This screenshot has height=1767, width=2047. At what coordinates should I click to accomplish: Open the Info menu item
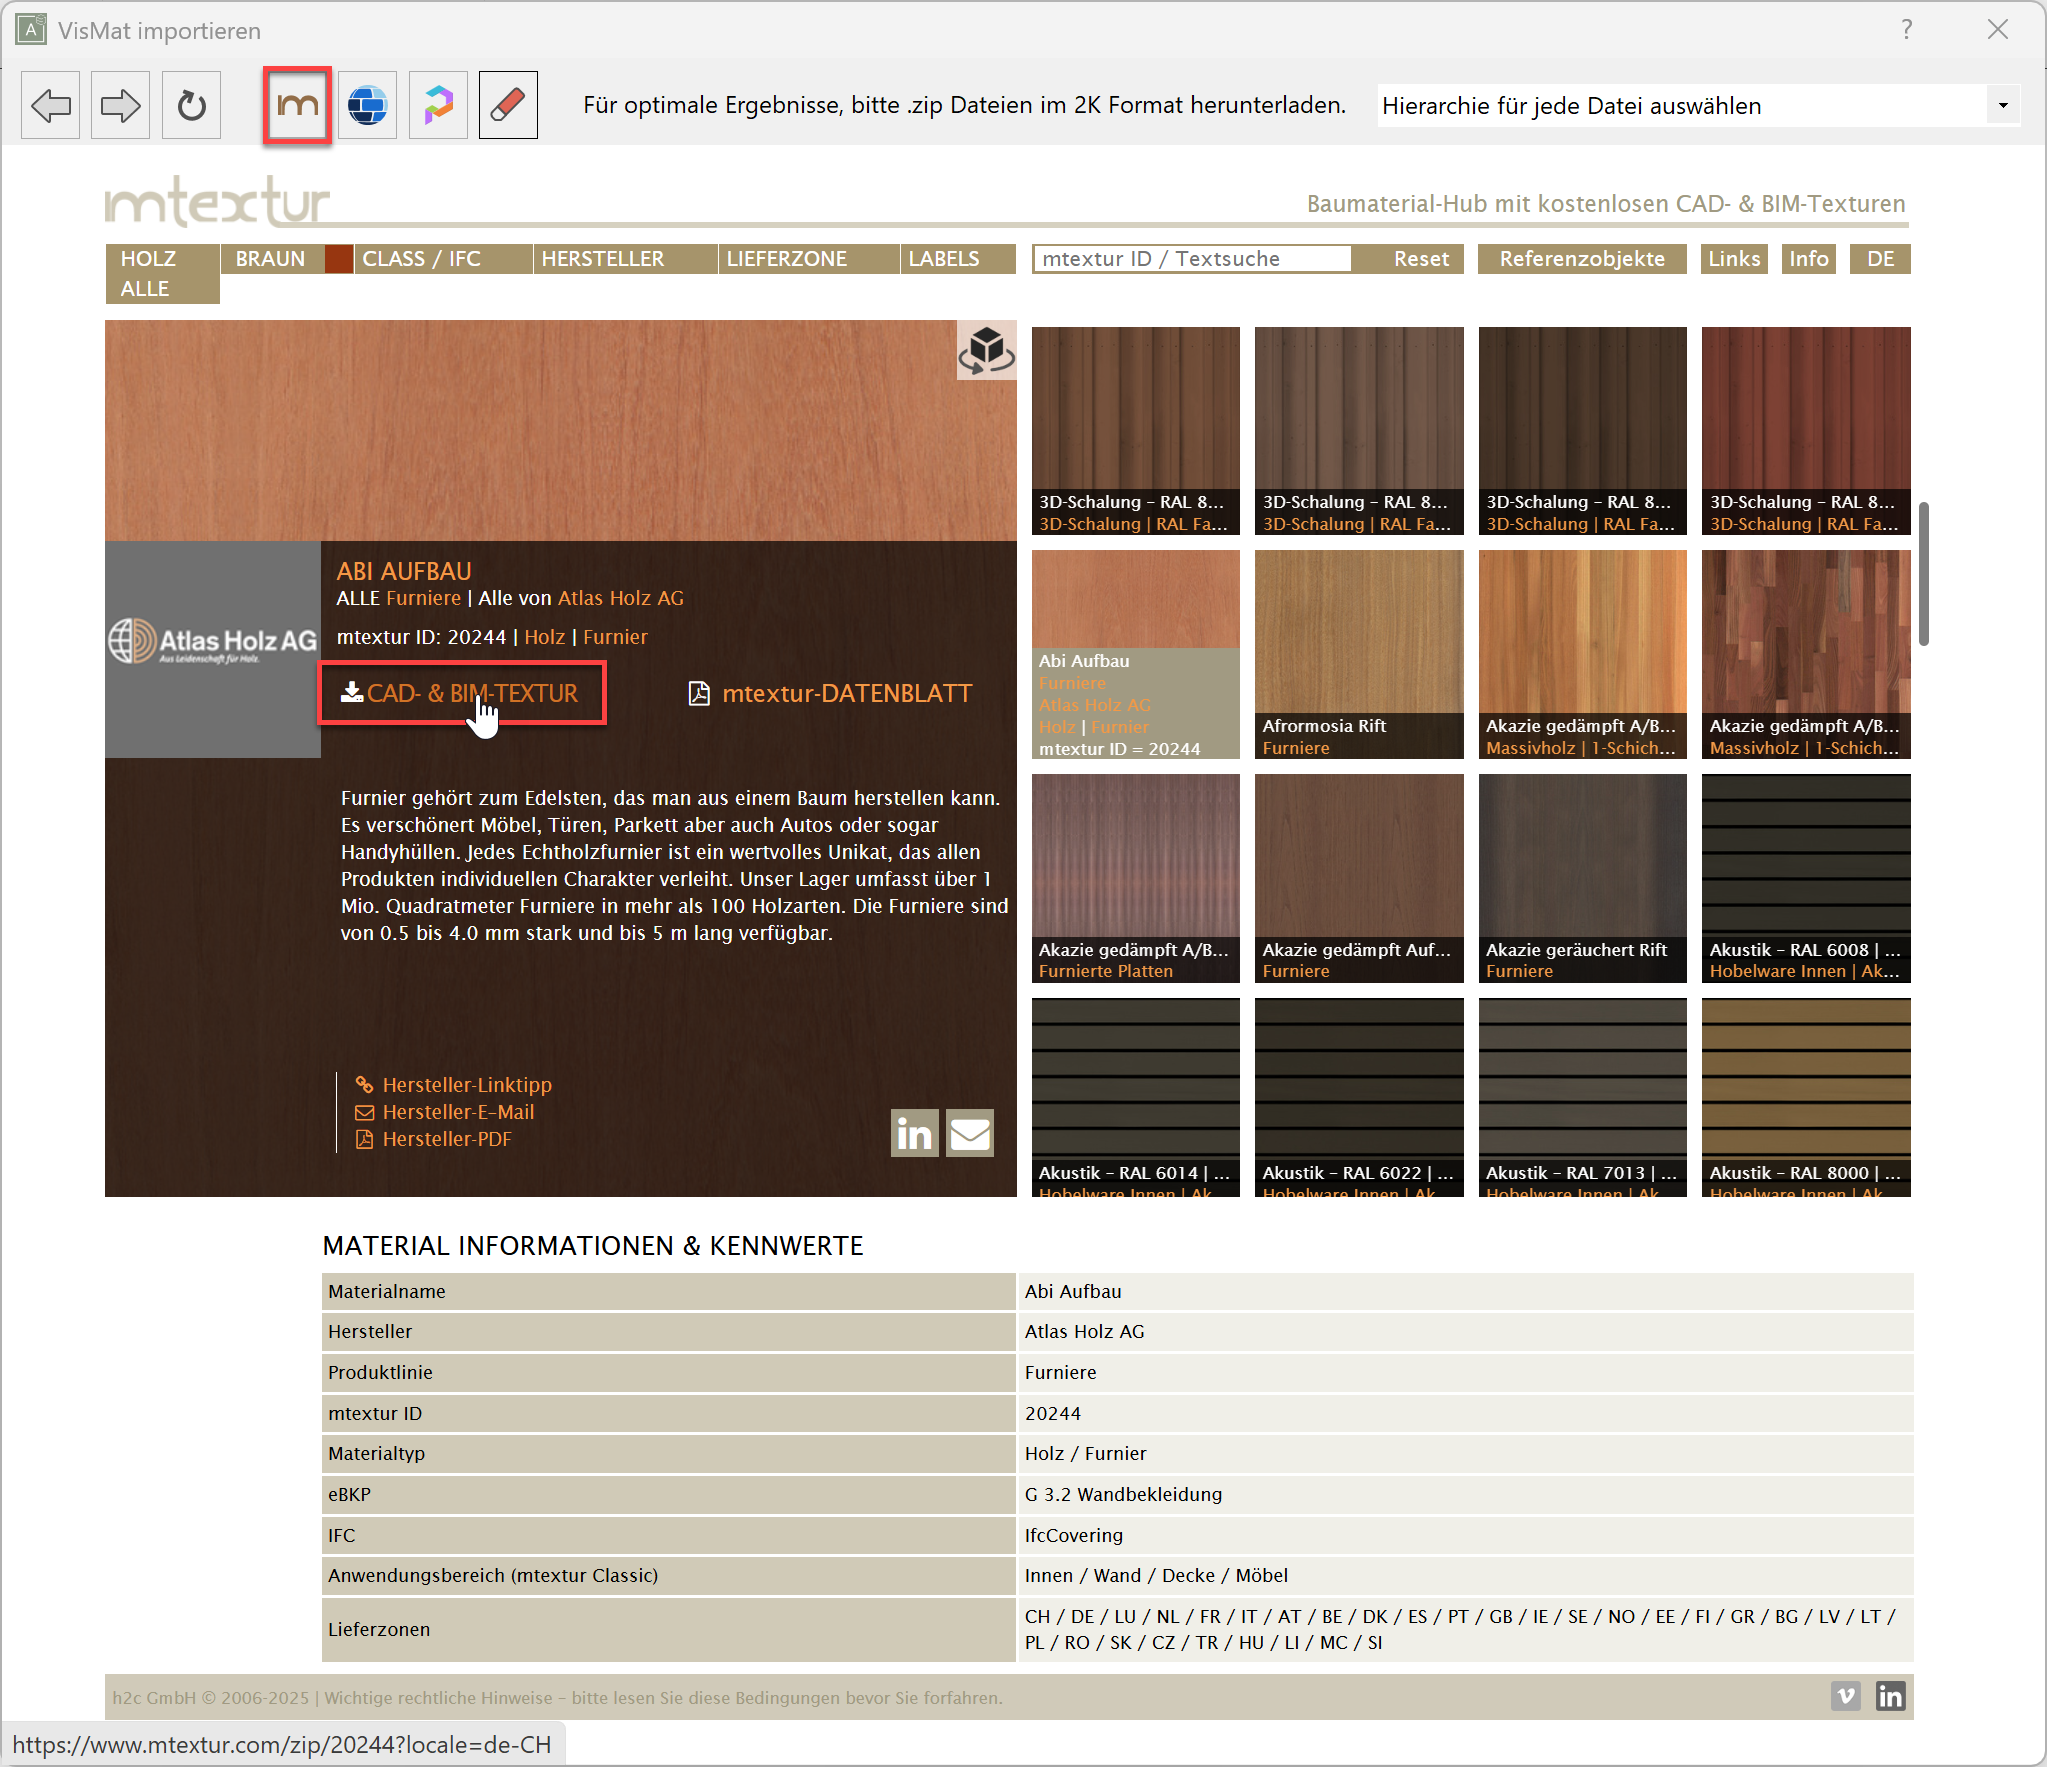pyautogui.click(x=1808, y=258)
